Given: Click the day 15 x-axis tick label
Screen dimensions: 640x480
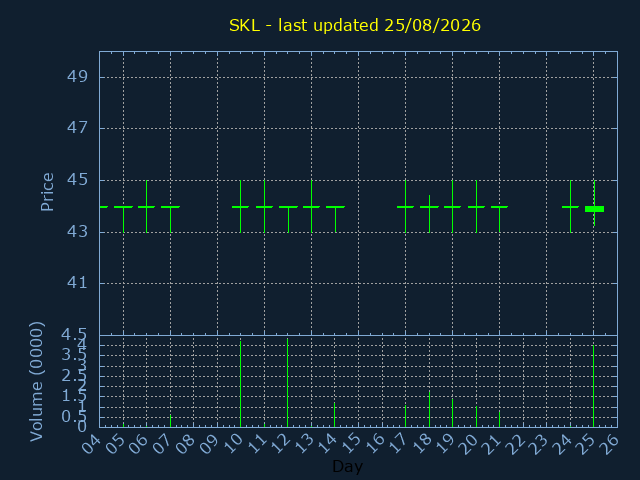Looking at the screenshot, I should coord(351,443).
